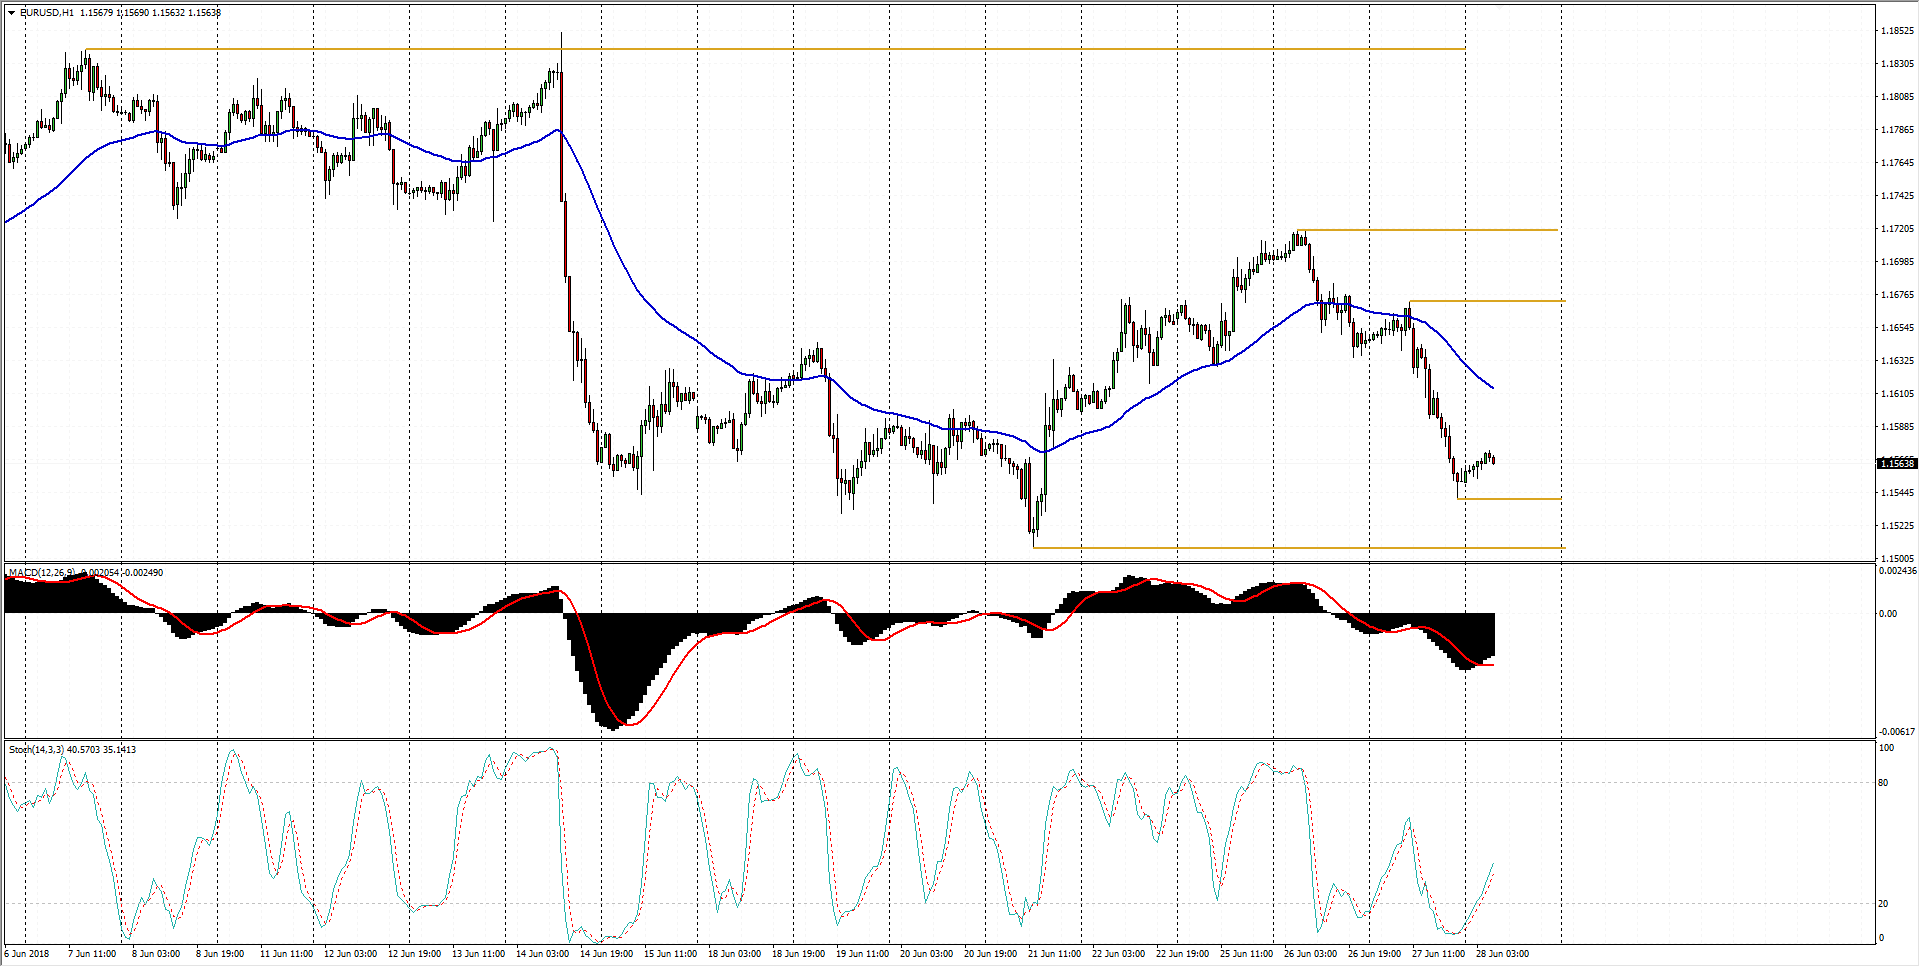This screenshot has width=1920, height=967.
Task: Click the 1.15005 price scale label
Action: (1897, 559)
